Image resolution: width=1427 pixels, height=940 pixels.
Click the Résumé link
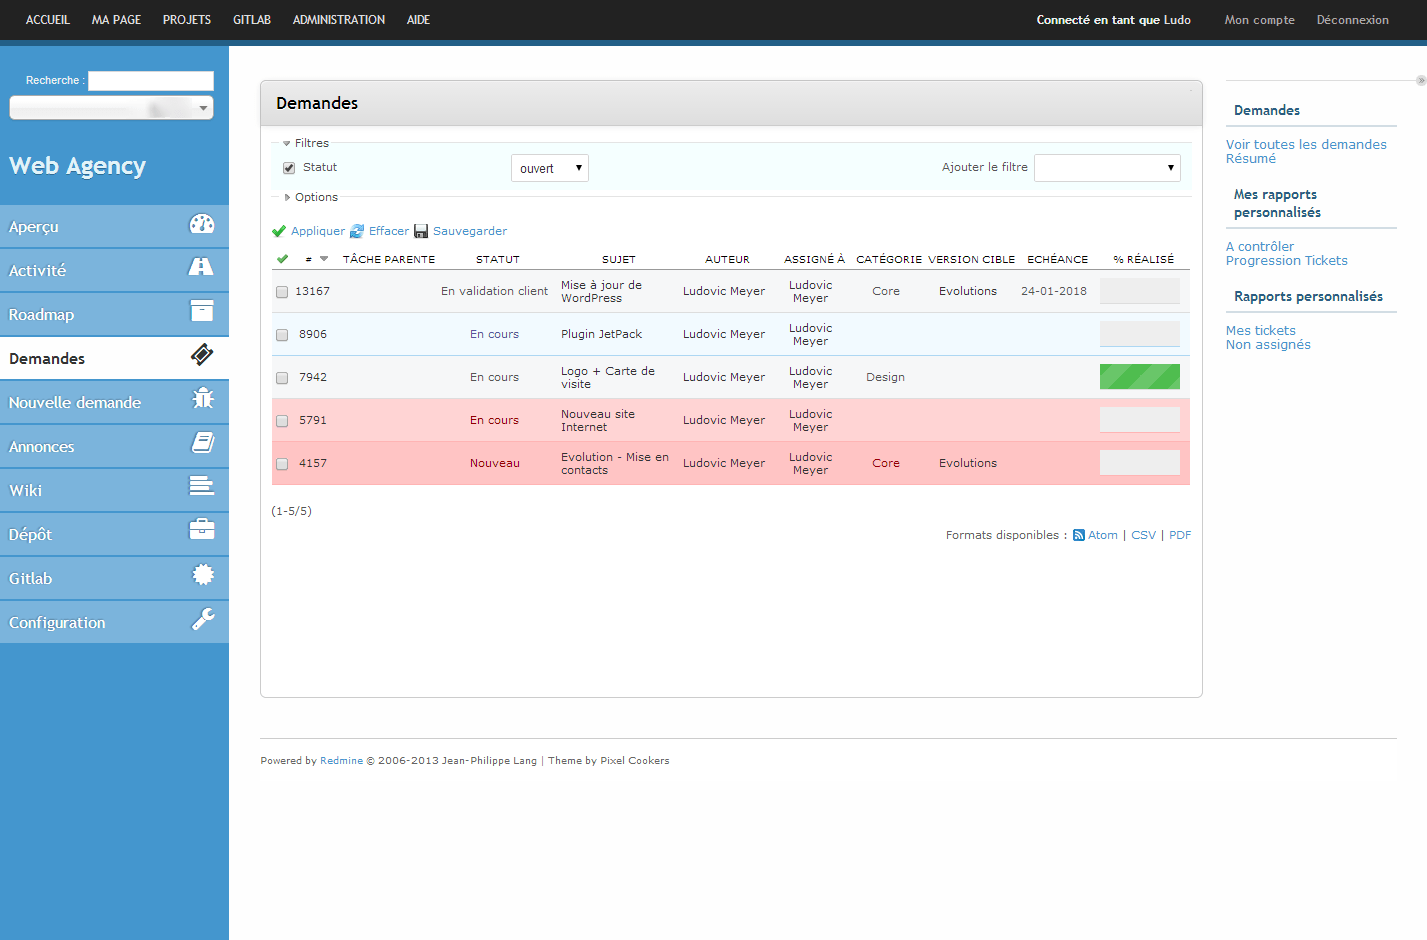coord(1251,159)
